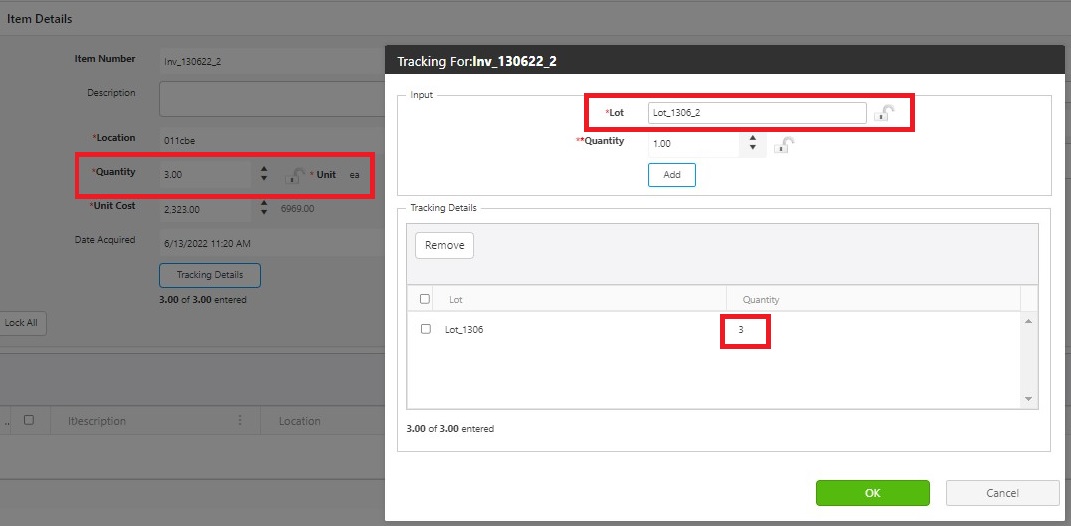Increase tracking Quantity with up arrow
Screen dimensions: 1071x526
coord(753,139)
